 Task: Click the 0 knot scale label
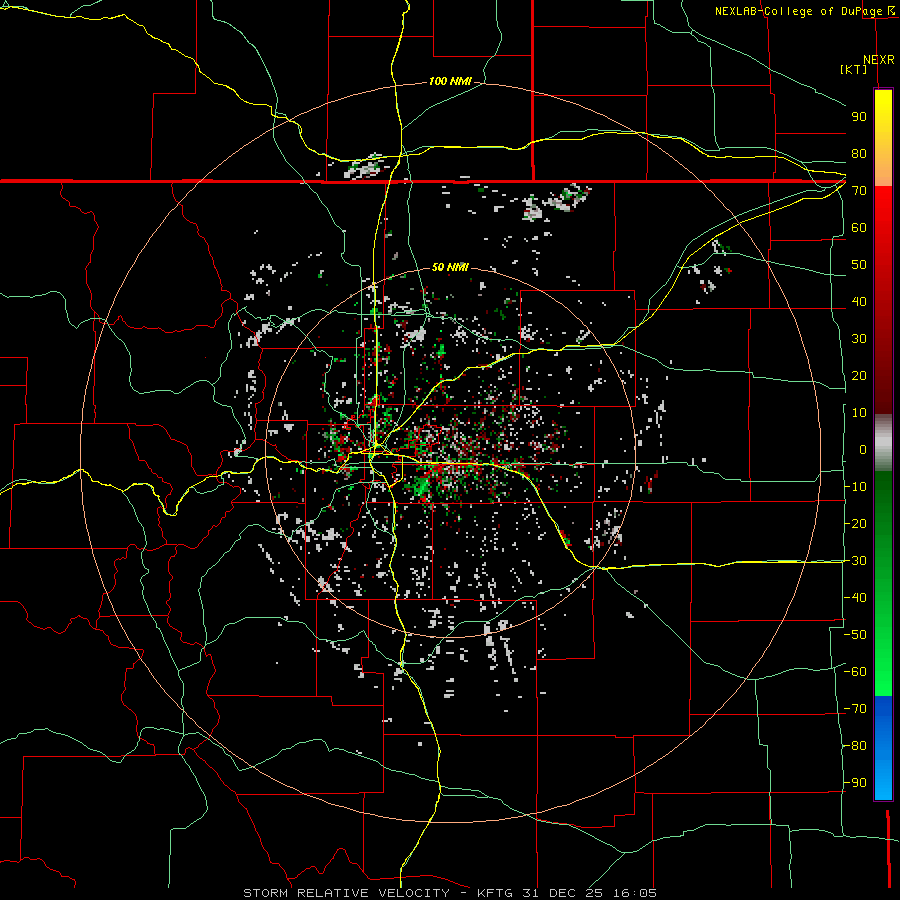(863, 449)
